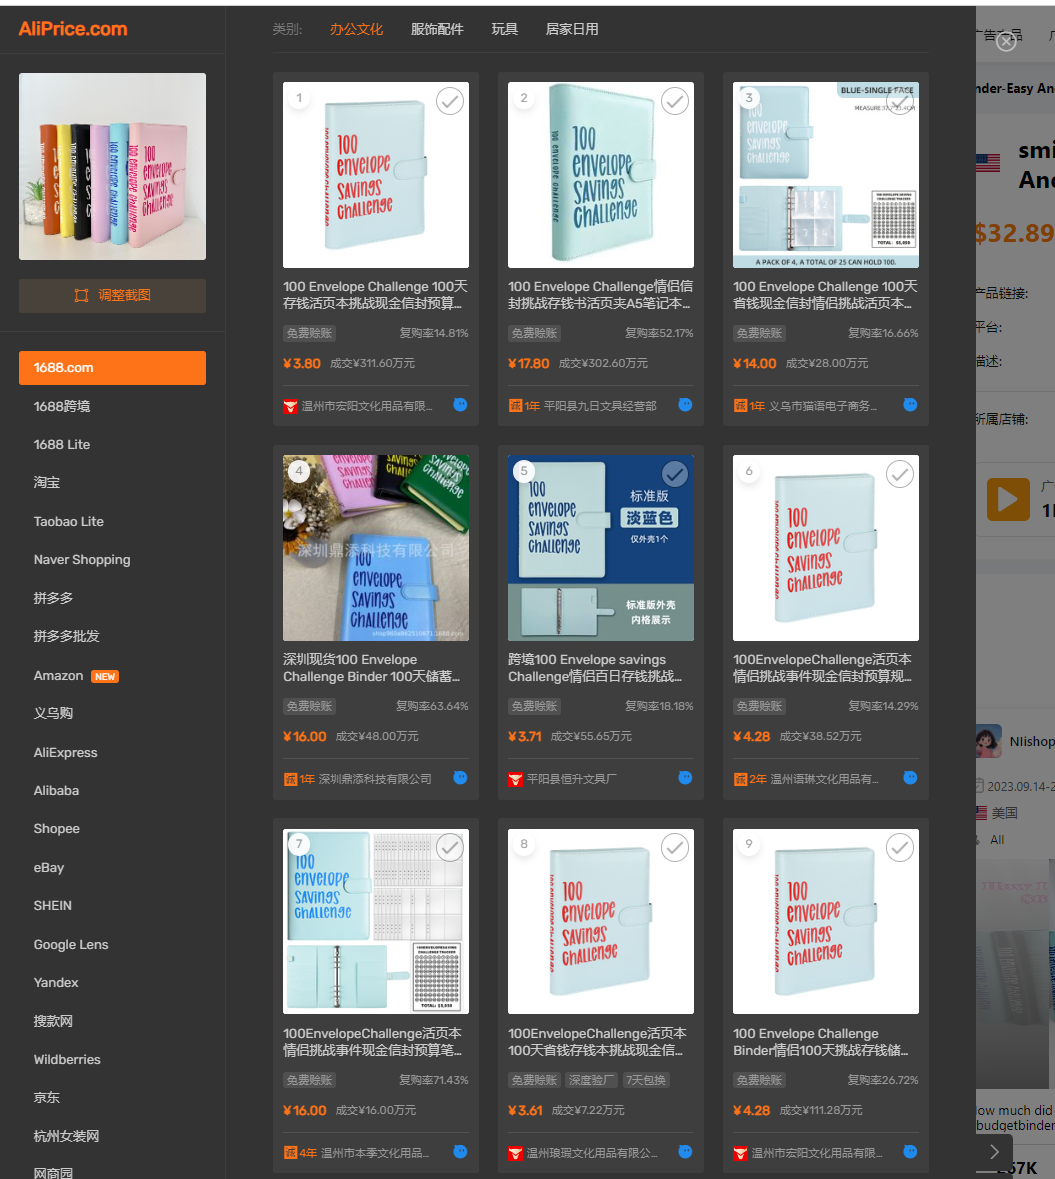The image size is (1055, 1179).
Task: Check the select circle on product 2
Action: pos(675,101)
